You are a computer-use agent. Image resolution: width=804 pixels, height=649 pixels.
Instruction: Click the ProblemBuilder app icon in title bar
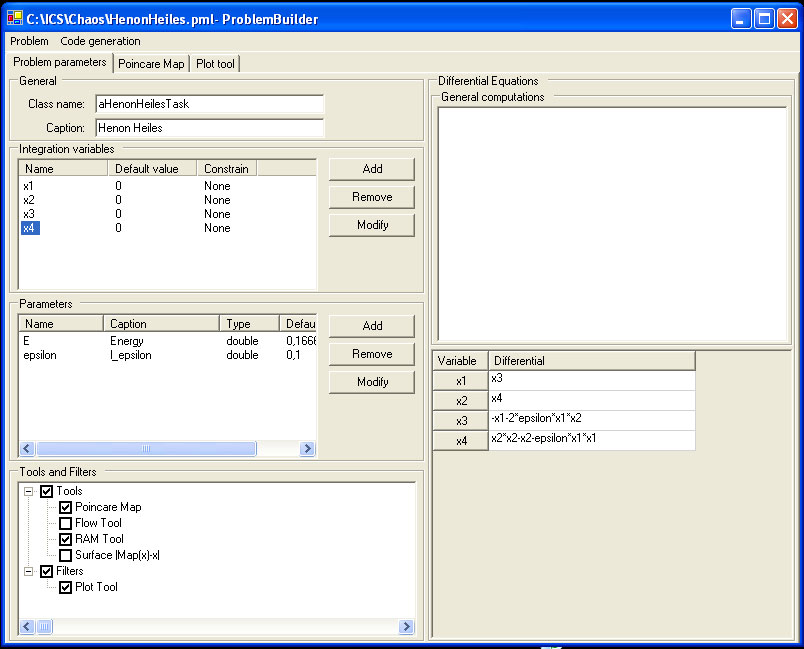15,18
